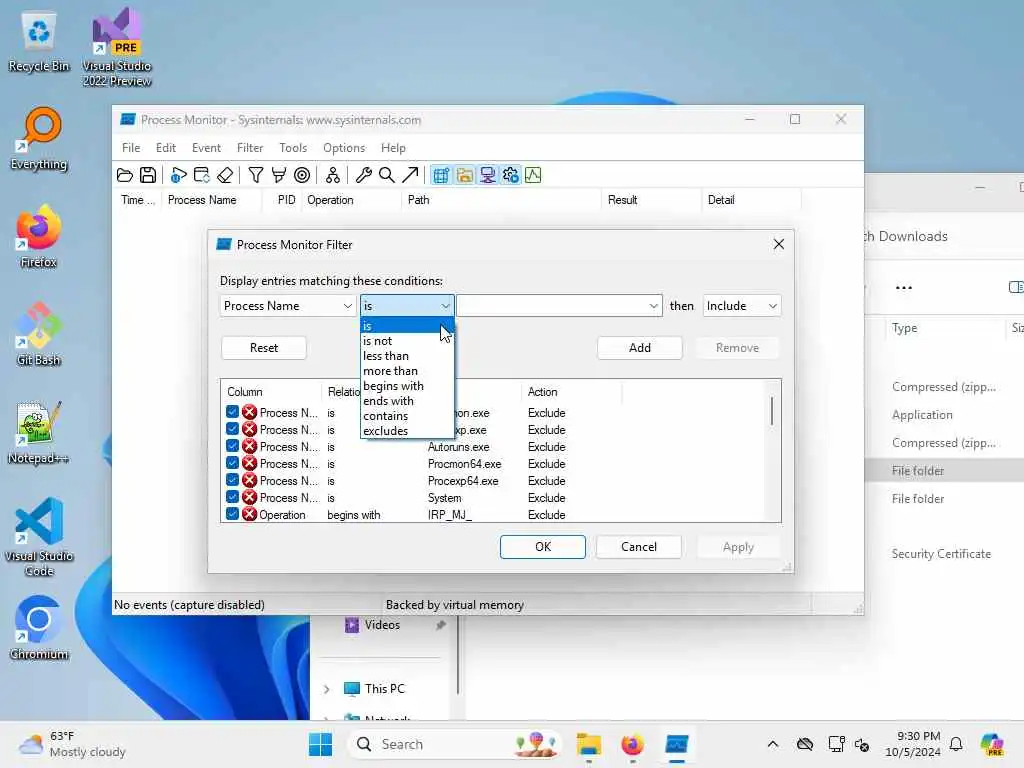Click the Add button

[x=640, y=348]
